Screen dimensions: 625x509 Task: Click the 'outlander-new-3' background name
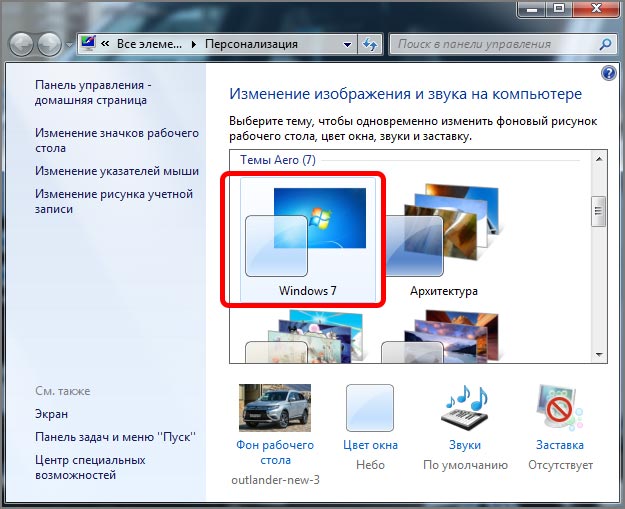[x=275, y=480]
